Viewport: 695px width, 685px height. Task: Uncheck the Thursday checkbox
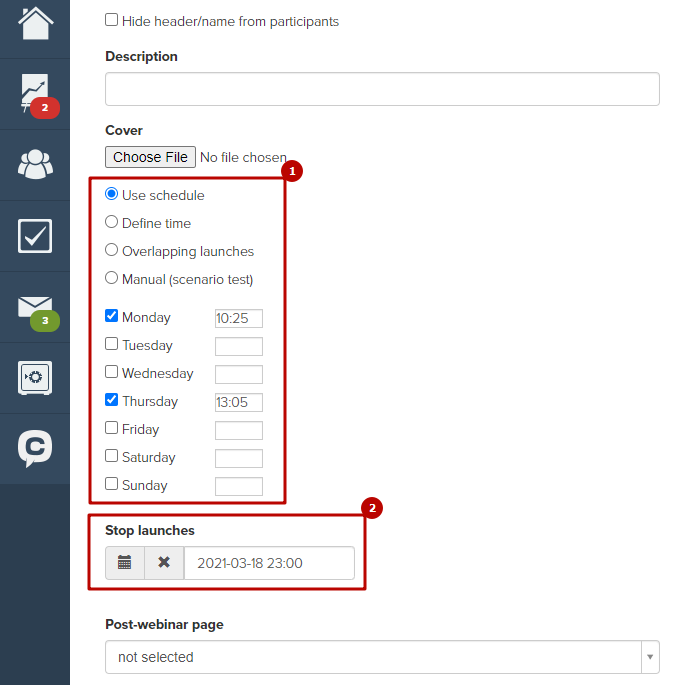point(111,399)
